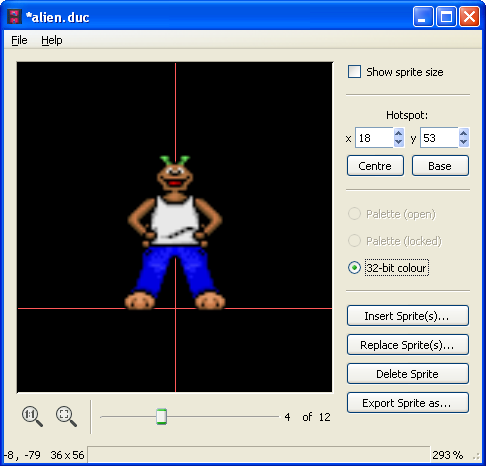Click the Export Sprite as... button
This screenshot has width=486, height=466.
[x=408, y=403]
